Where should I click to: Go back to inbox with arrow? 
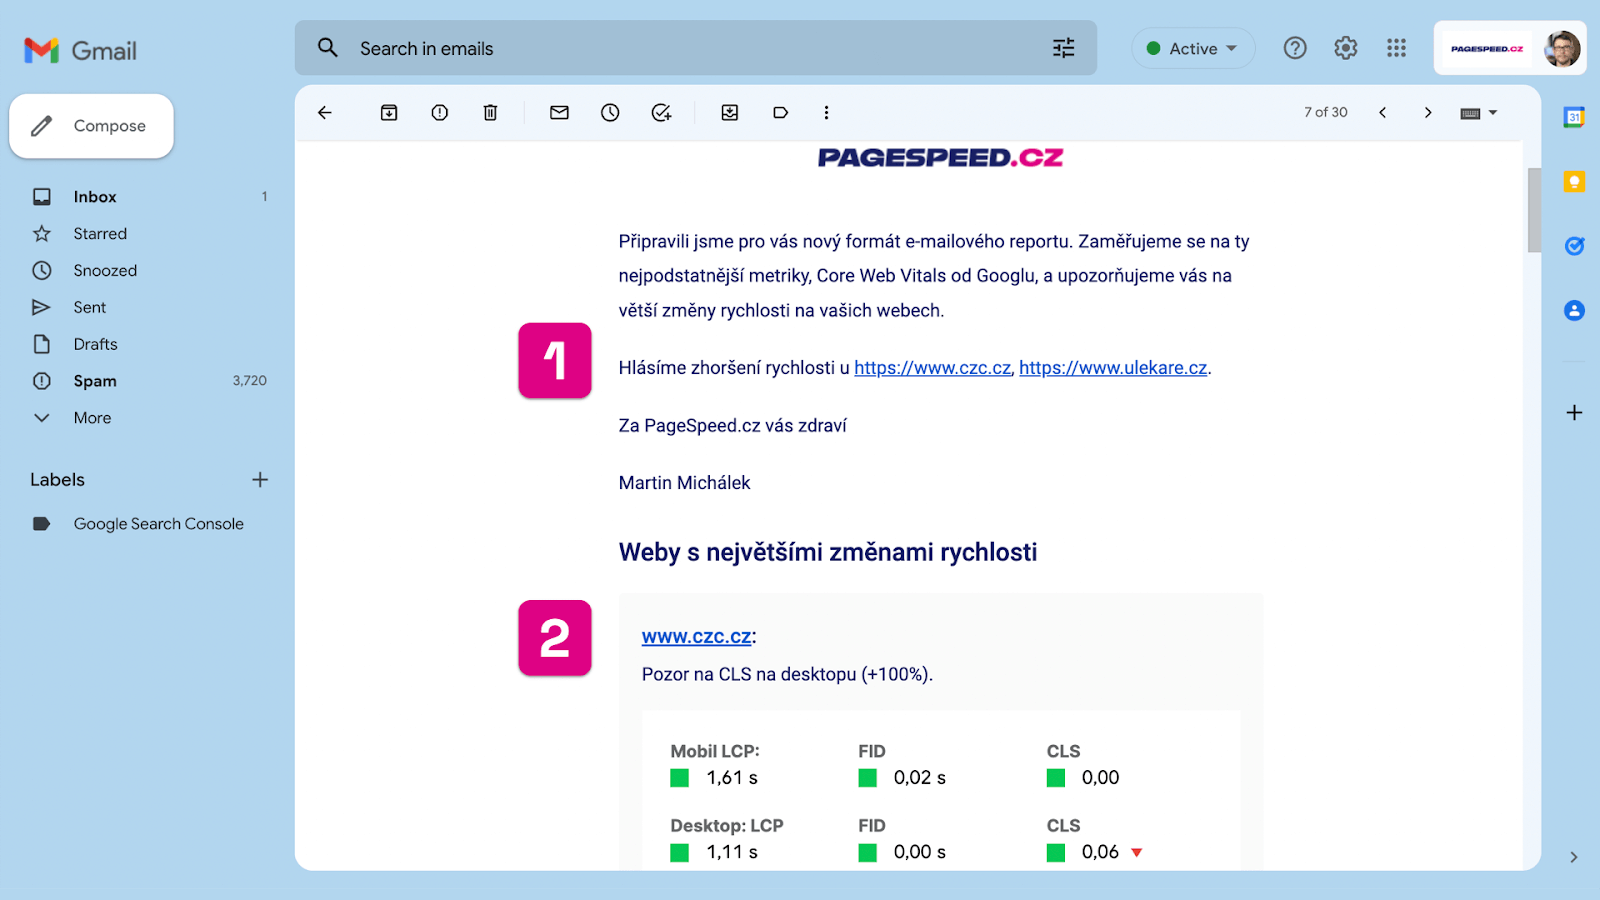(325, 113)
